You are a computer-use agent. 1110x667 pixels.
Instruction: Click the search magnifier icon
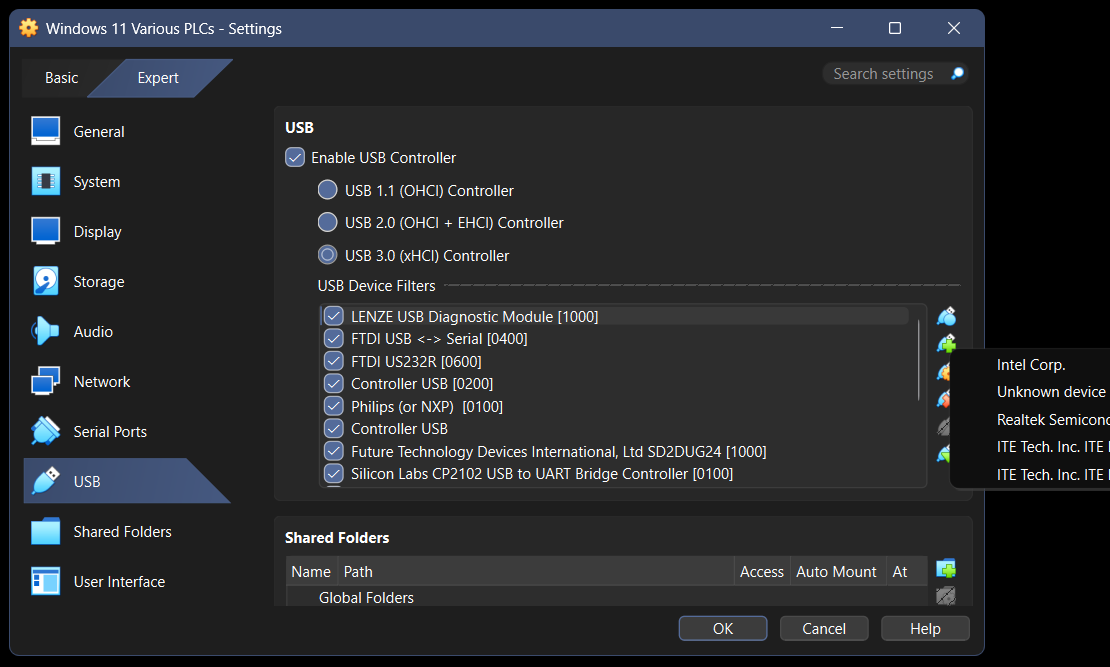[957, 74]
